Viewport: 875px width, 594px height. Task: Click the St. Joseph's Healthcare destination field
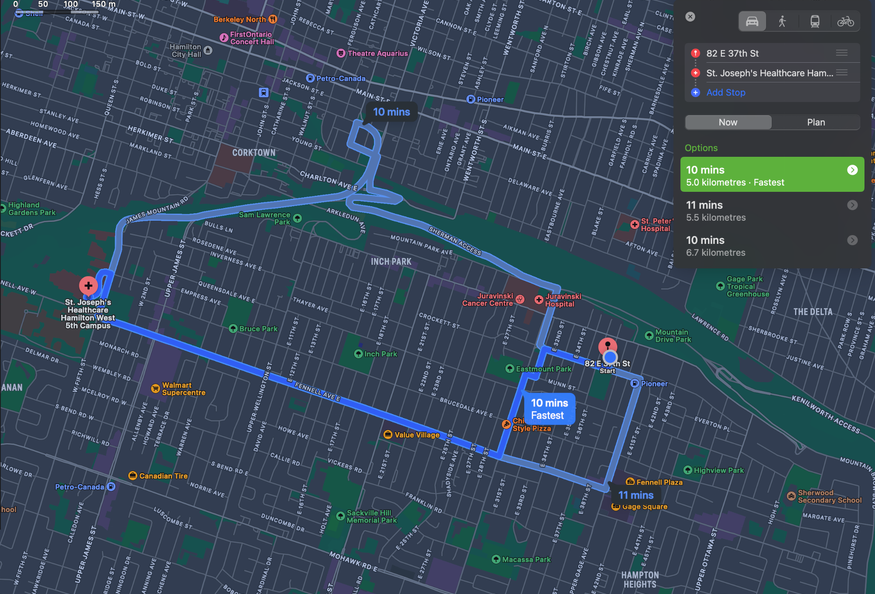click(772, 73)
